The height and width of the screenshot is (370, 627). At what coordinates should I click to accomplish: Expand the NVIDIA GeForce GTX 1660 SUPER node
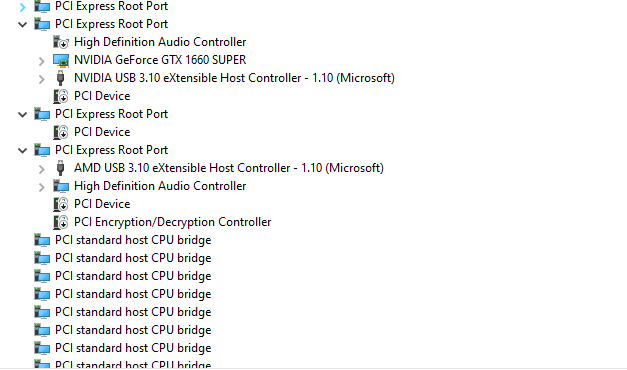pos(42,61)
